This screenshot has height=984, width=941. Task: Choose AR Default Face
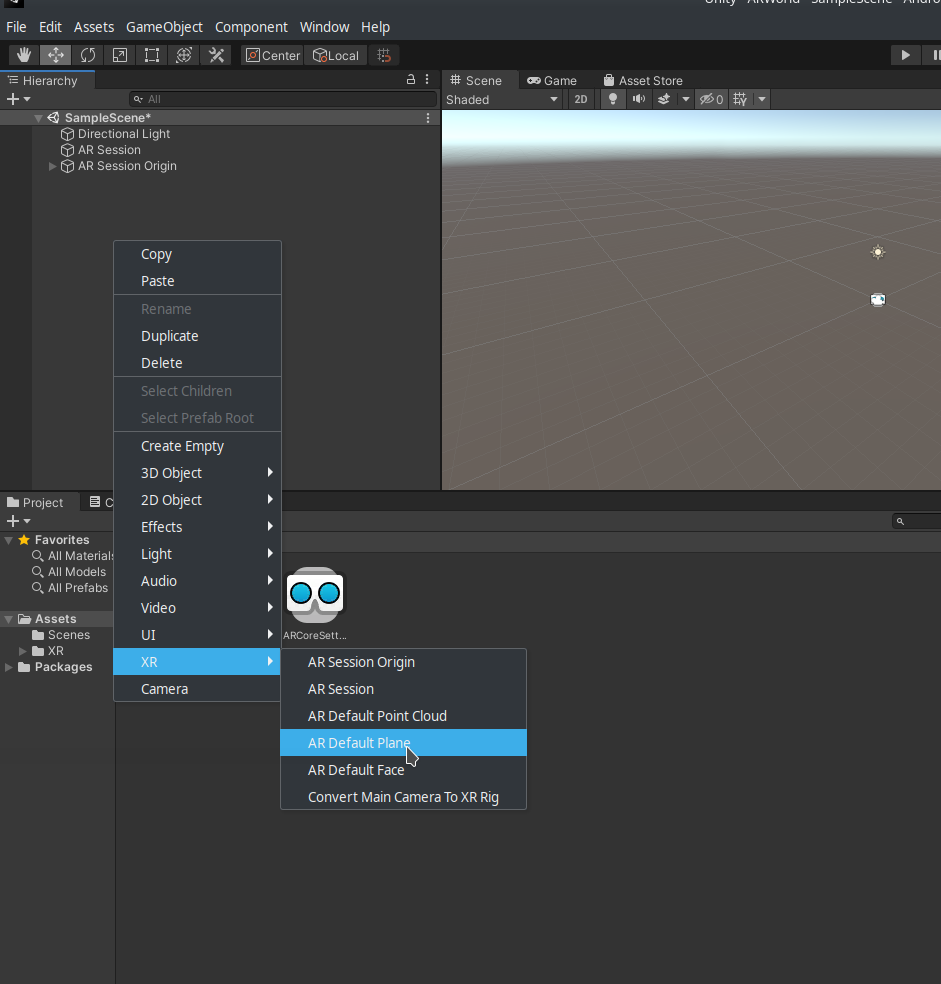pos(403,770)
